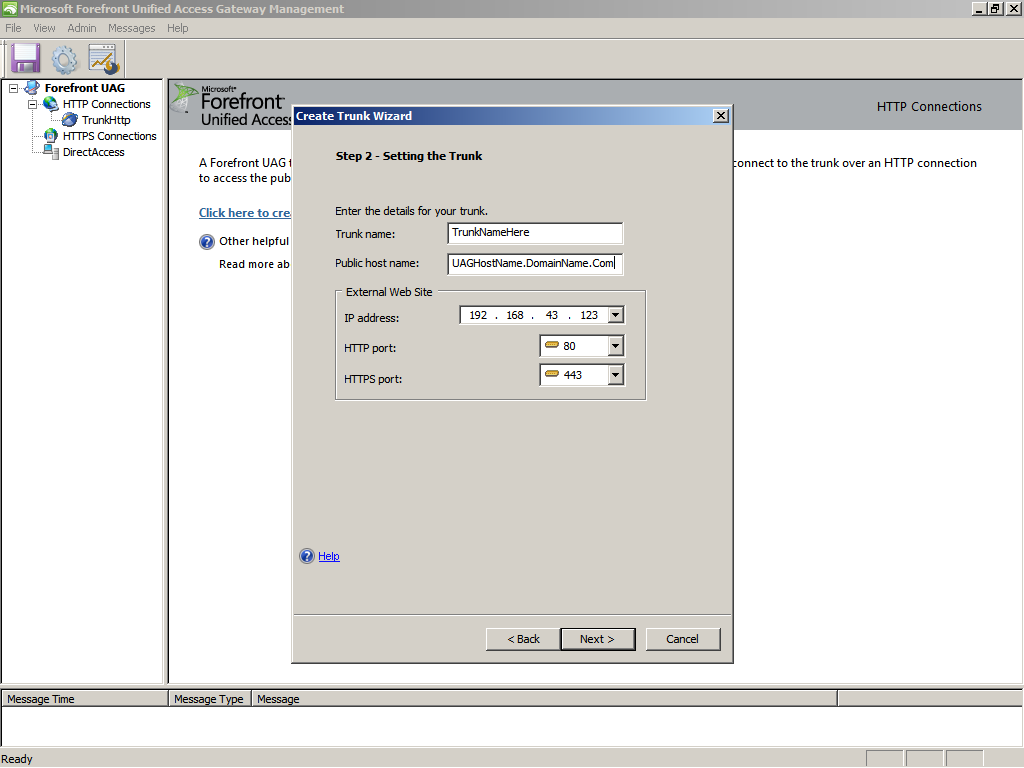Minimize the main application window
Viewport: 1024px width, 768px height.
(980, 8)
